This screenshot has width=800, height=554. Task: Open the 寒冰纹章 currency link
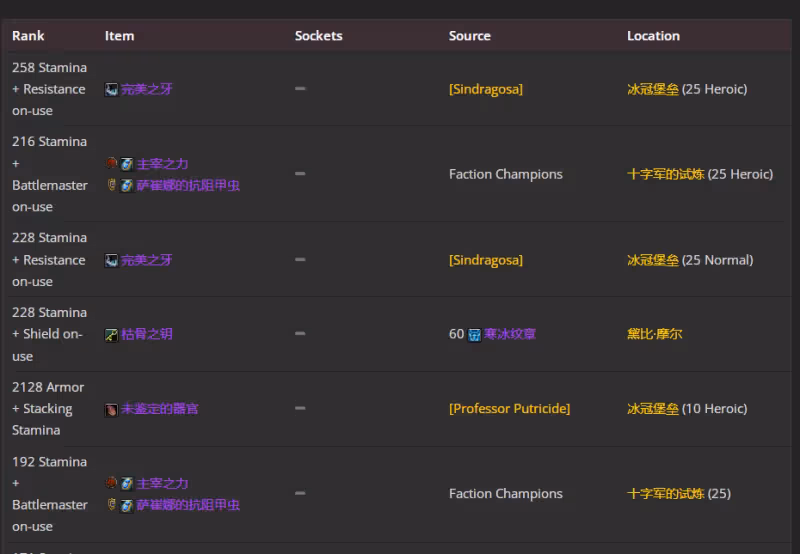[510, 334]
